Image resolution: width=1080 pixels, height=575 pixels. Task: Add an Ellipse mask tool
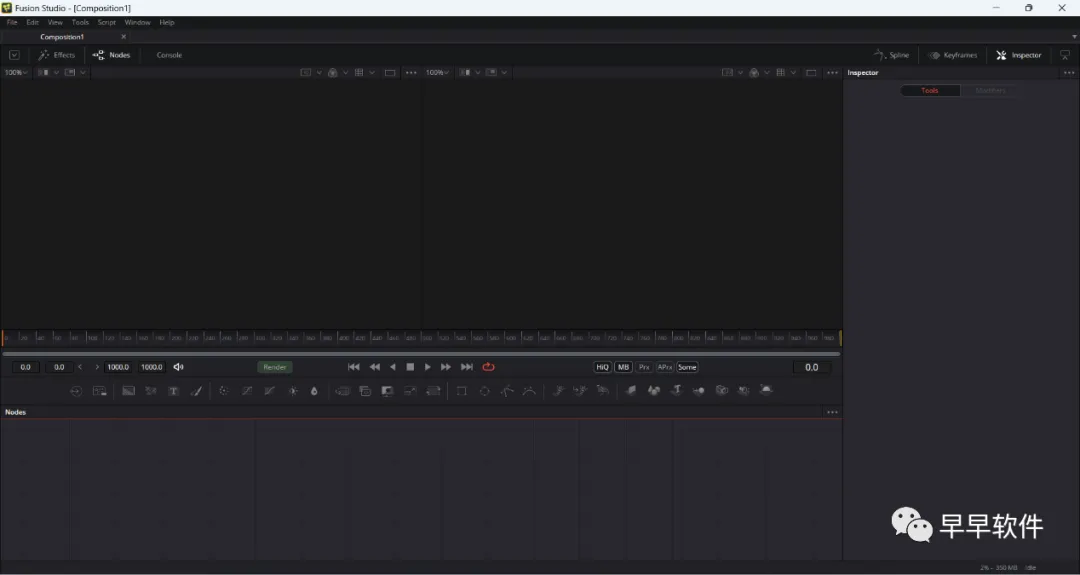pos(484,390)
